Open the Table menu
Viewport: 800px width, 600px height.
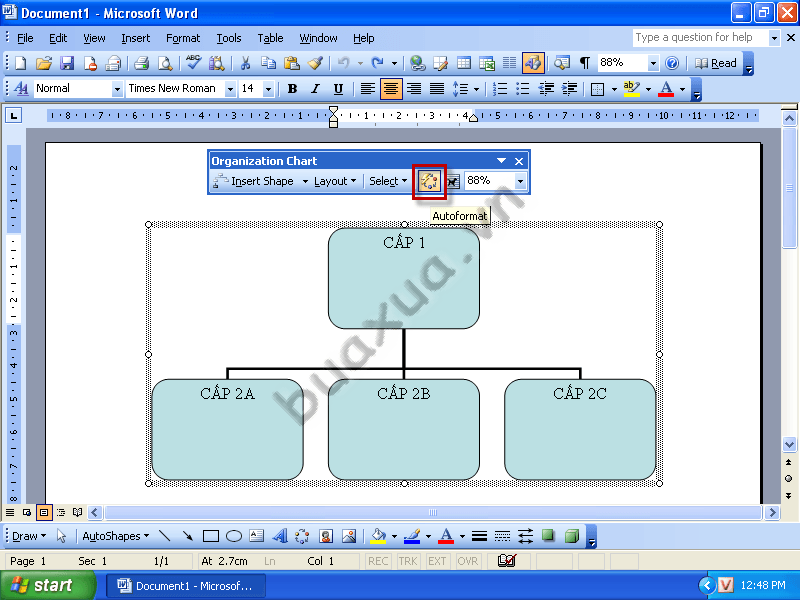point(270,38)
